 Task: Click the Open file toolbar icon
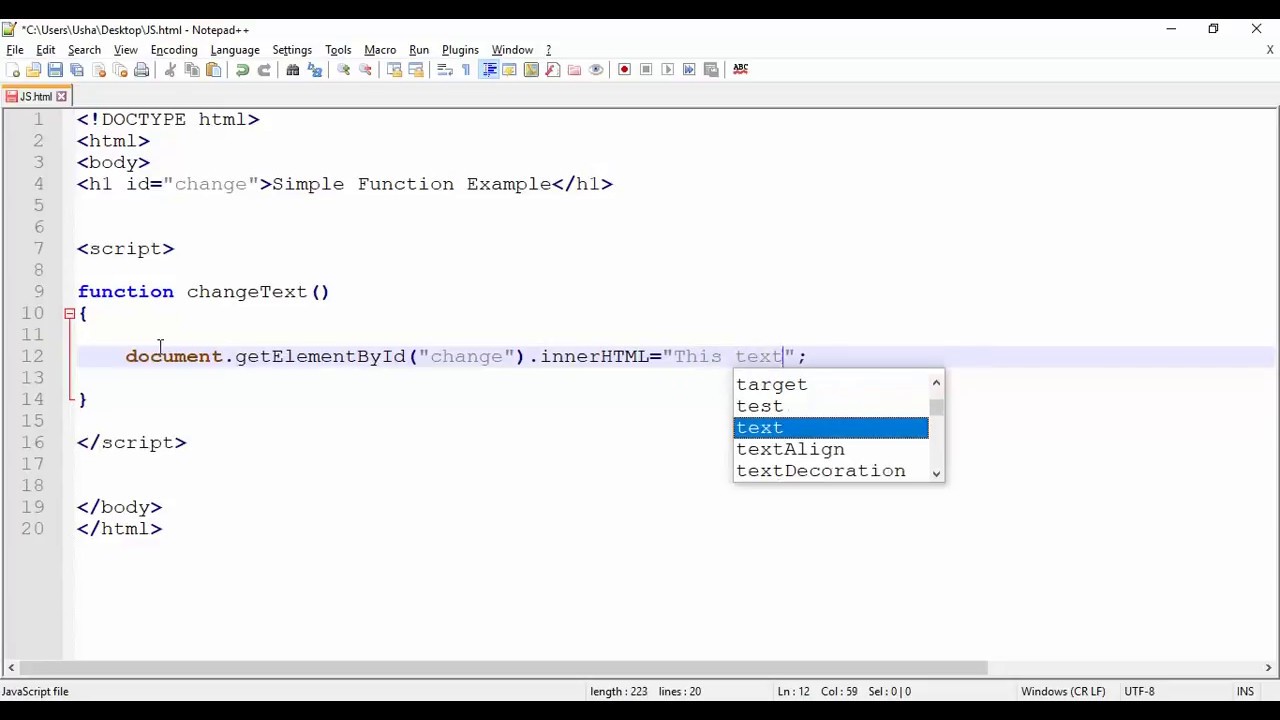click(x=33, y=69)
